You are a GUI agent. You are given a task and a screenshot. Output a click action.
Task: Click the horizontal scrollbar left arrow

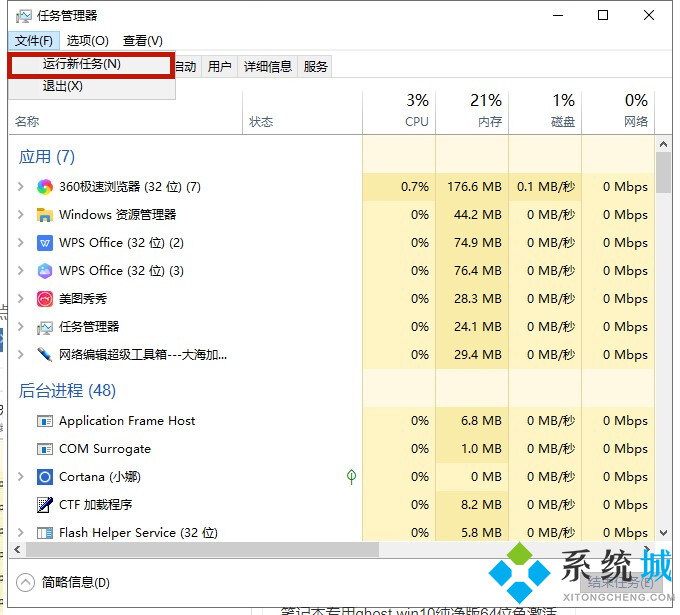pyautogui.click(x=17, y=550)
